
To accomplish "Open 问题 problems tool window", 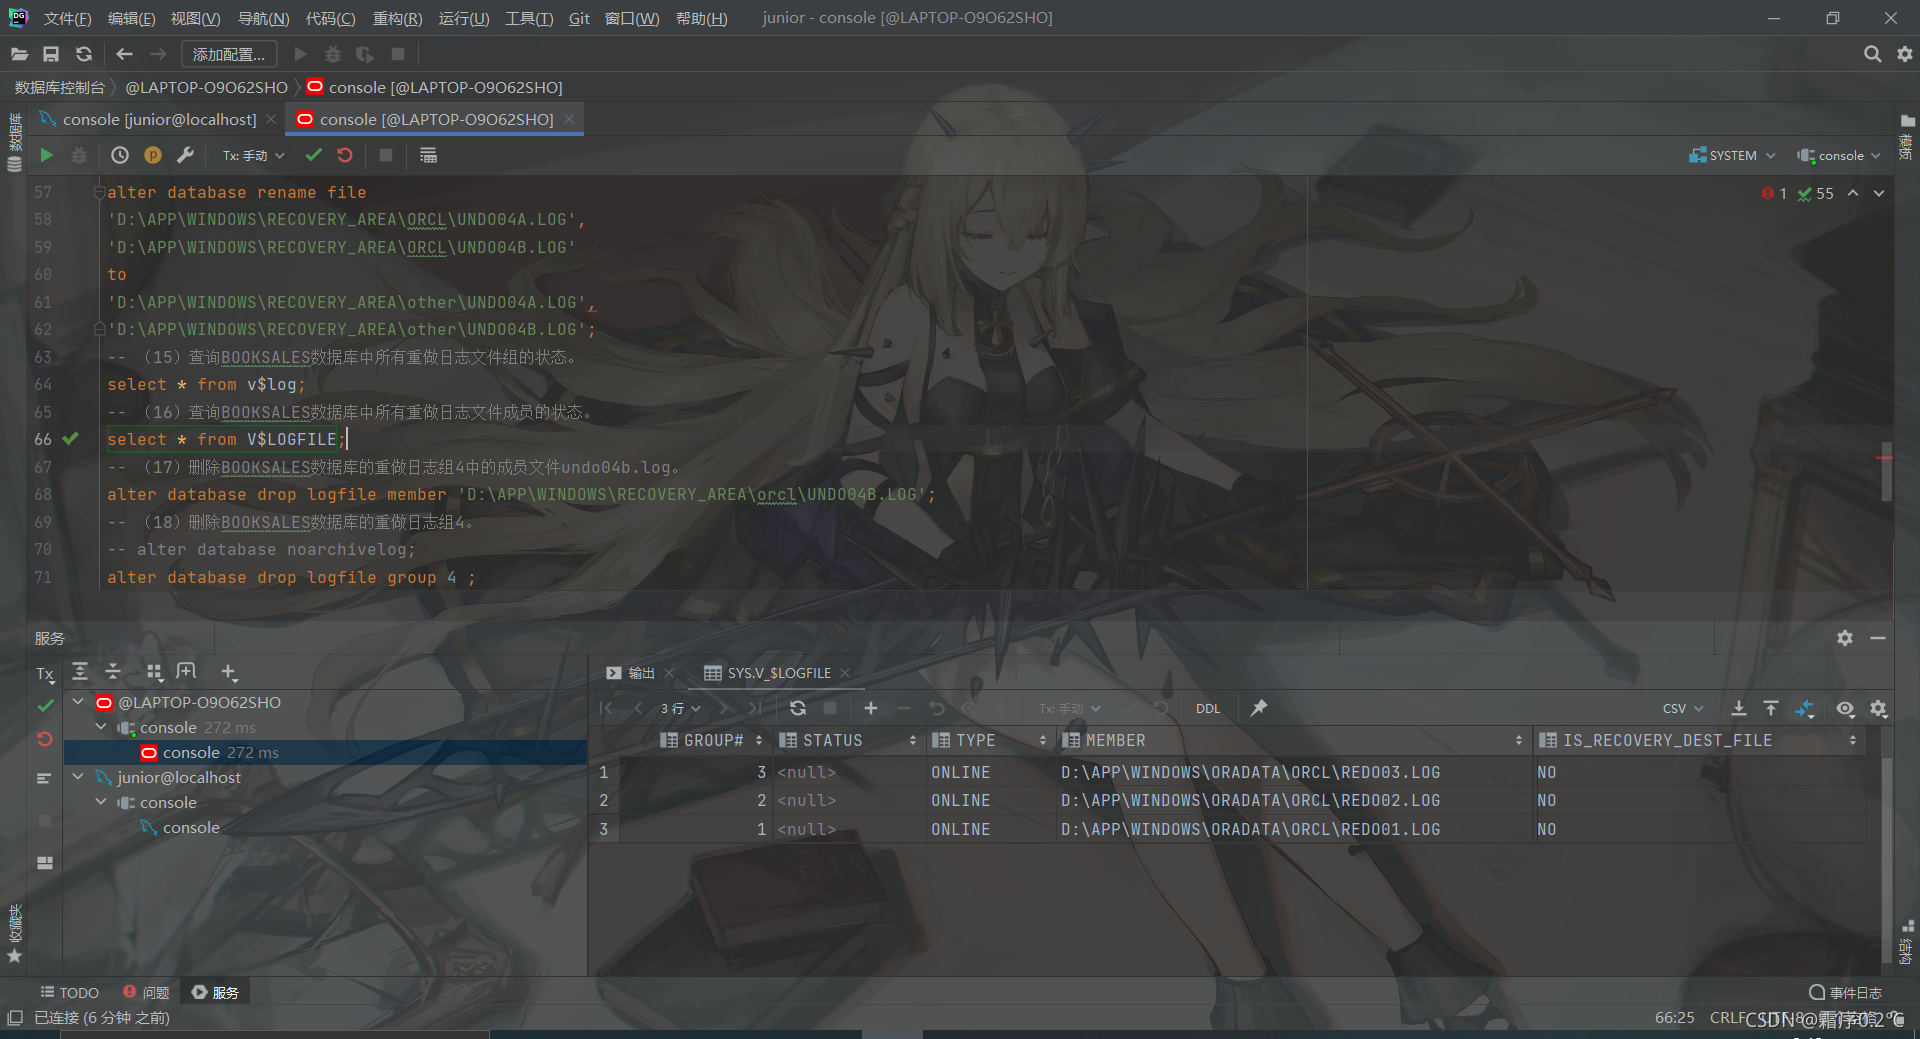I will tap(146, 992).
